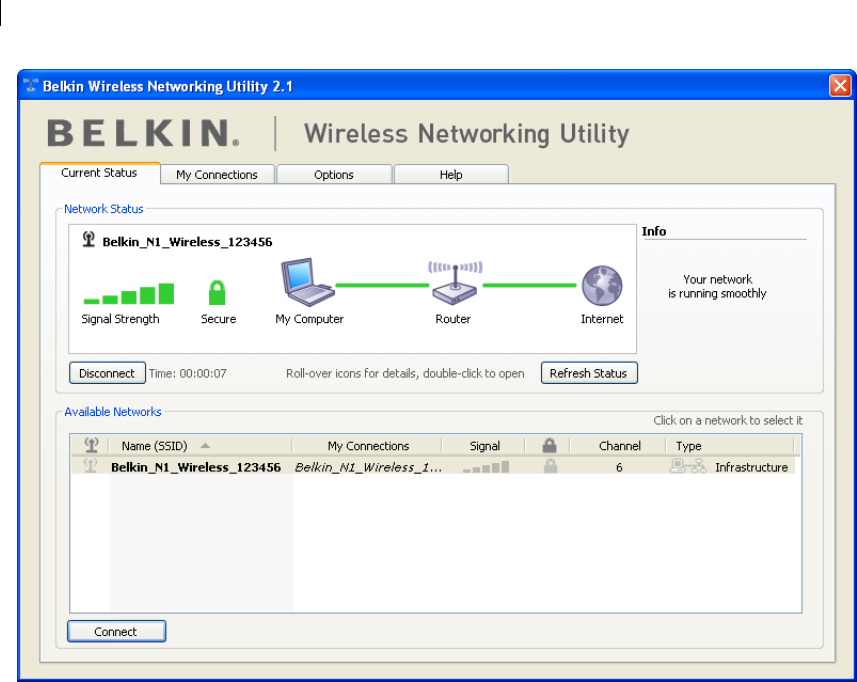Sort by My Connections column header
Viewport: 857px width, 682px height.
coord(367,445)
